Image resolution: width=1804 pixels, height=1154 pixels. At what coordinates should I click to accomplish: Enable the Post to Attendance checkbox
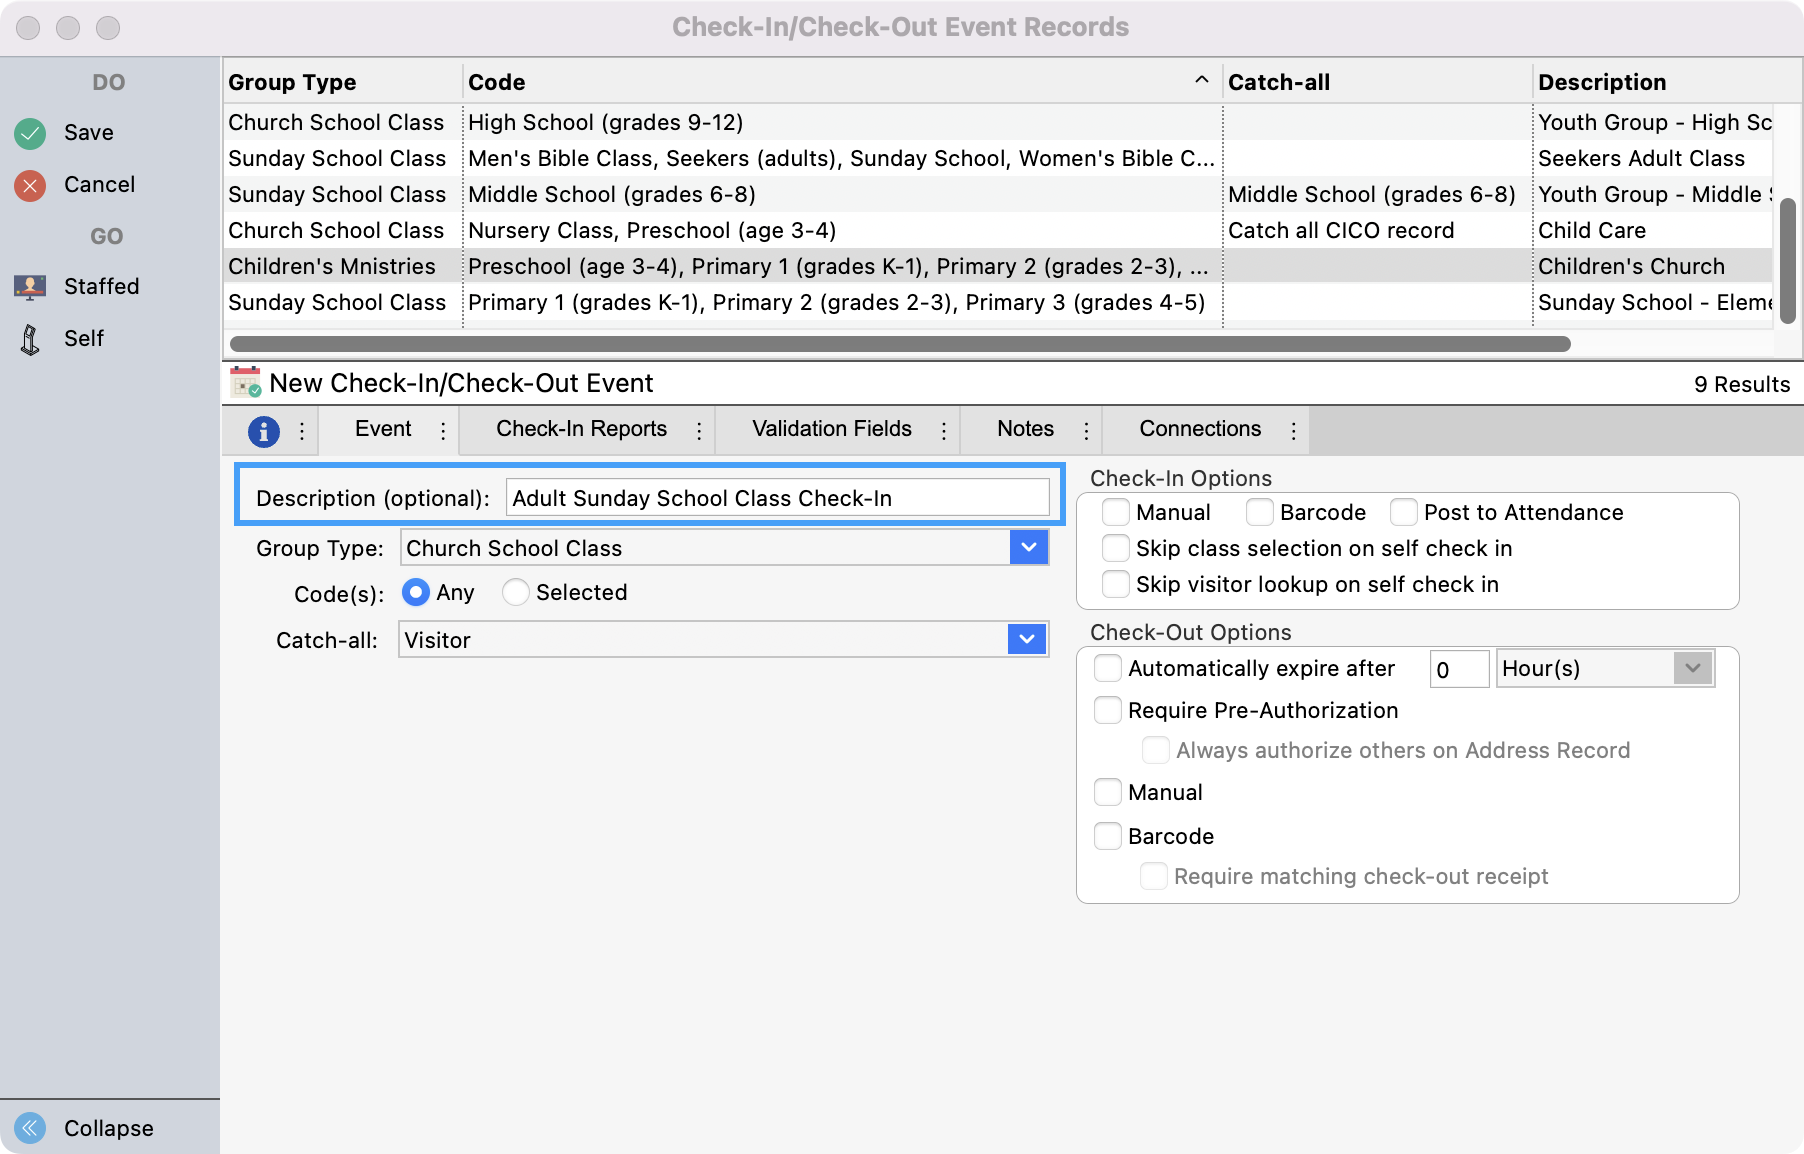pyautogui.click(x=1404, y=512)
